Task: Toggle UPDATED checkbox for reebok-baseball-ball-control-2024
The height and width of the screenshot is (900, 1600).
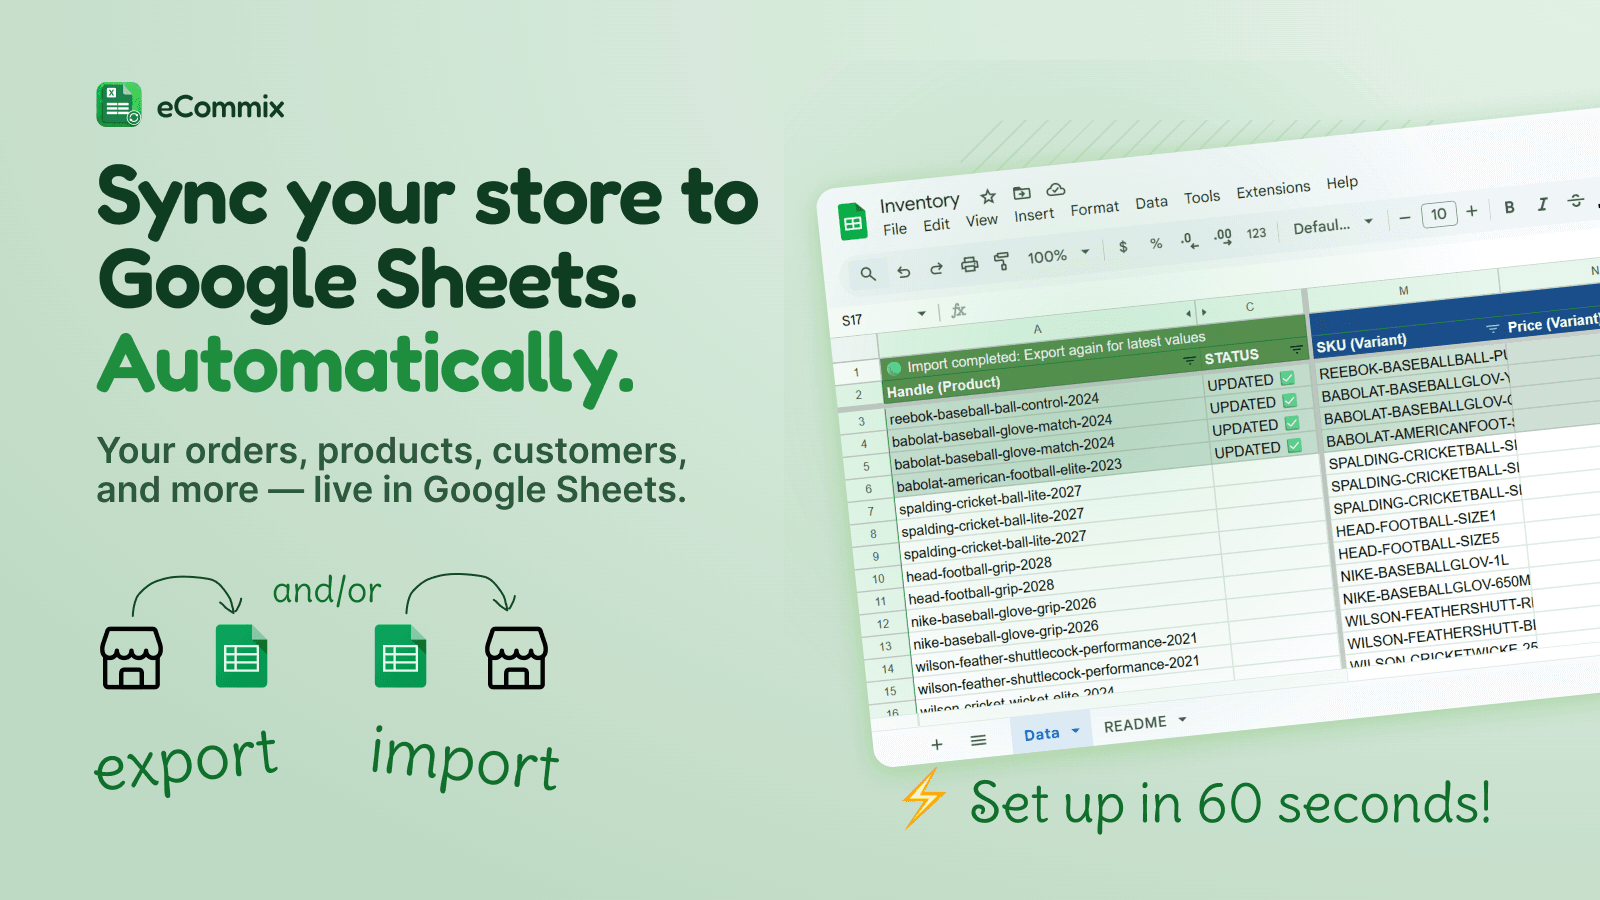Action: coord(1287,378)
